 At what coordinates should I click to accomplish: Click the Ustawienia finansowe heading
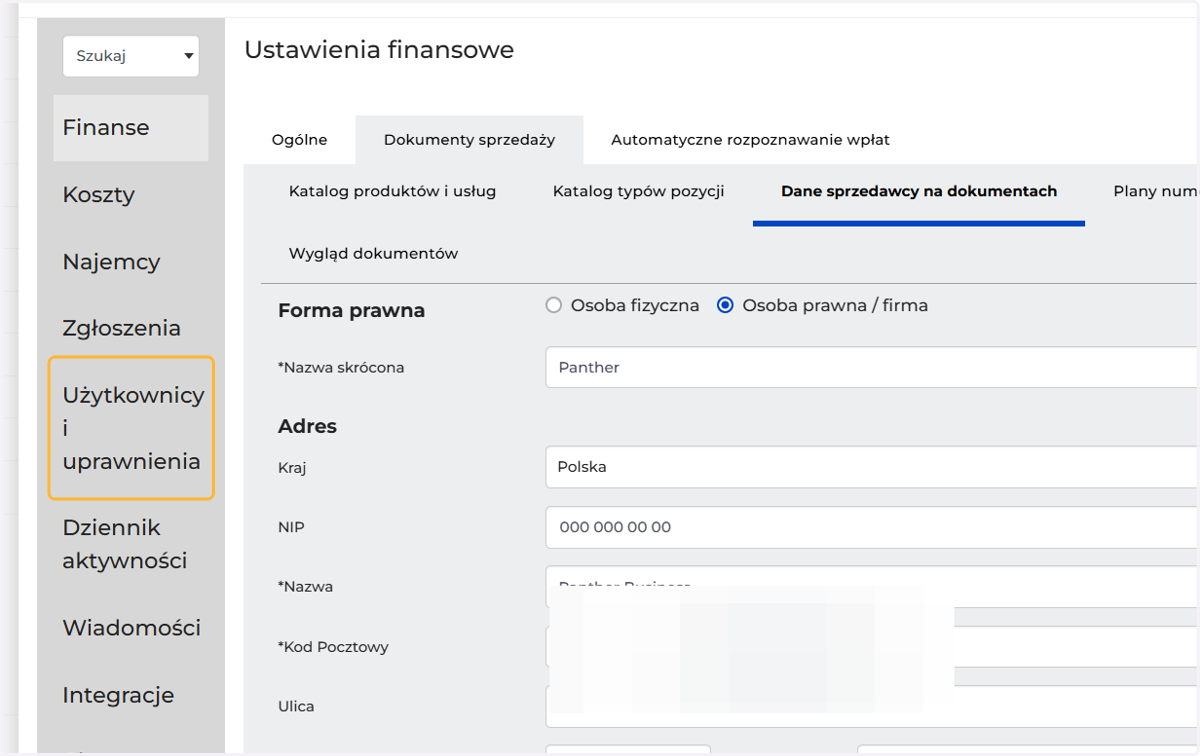[379, 50]
